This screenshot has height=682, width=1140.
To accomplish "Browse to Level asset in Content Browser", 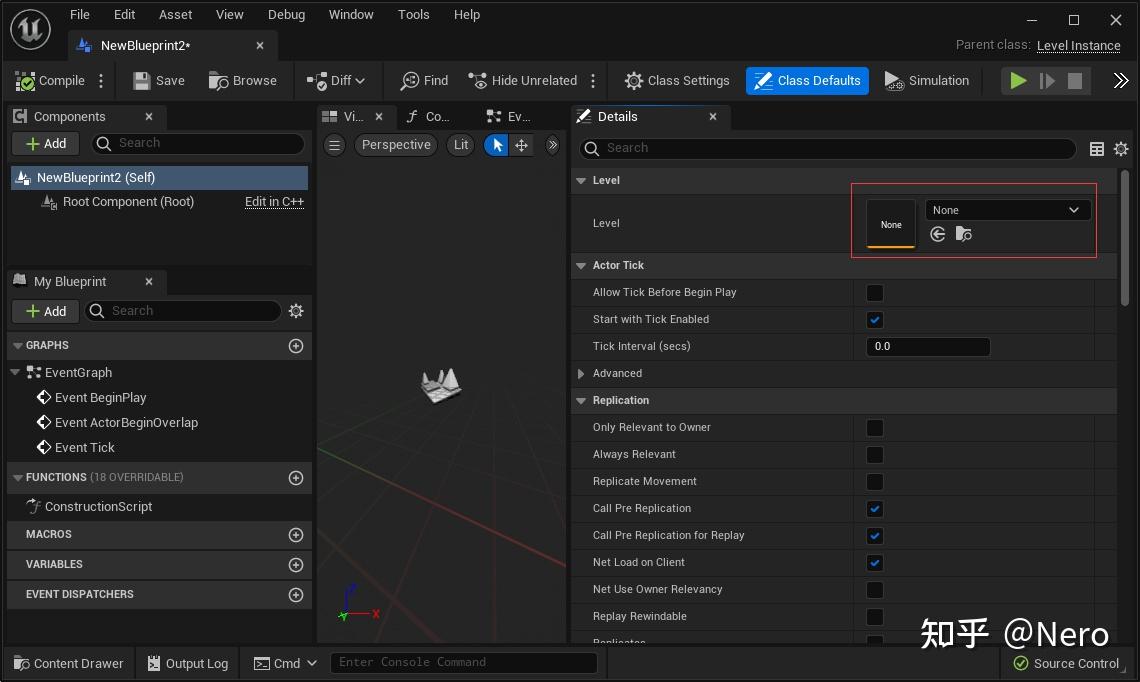I will click(x=963, y=234).
